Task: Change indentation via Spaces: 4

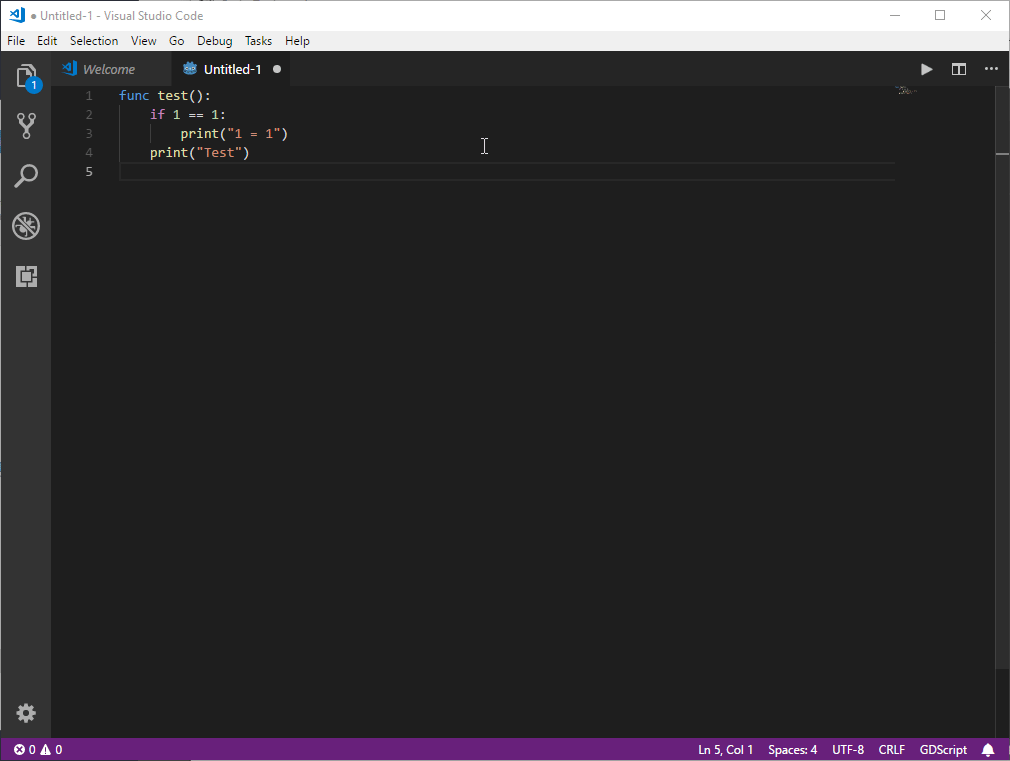Action: pos(792,749)
